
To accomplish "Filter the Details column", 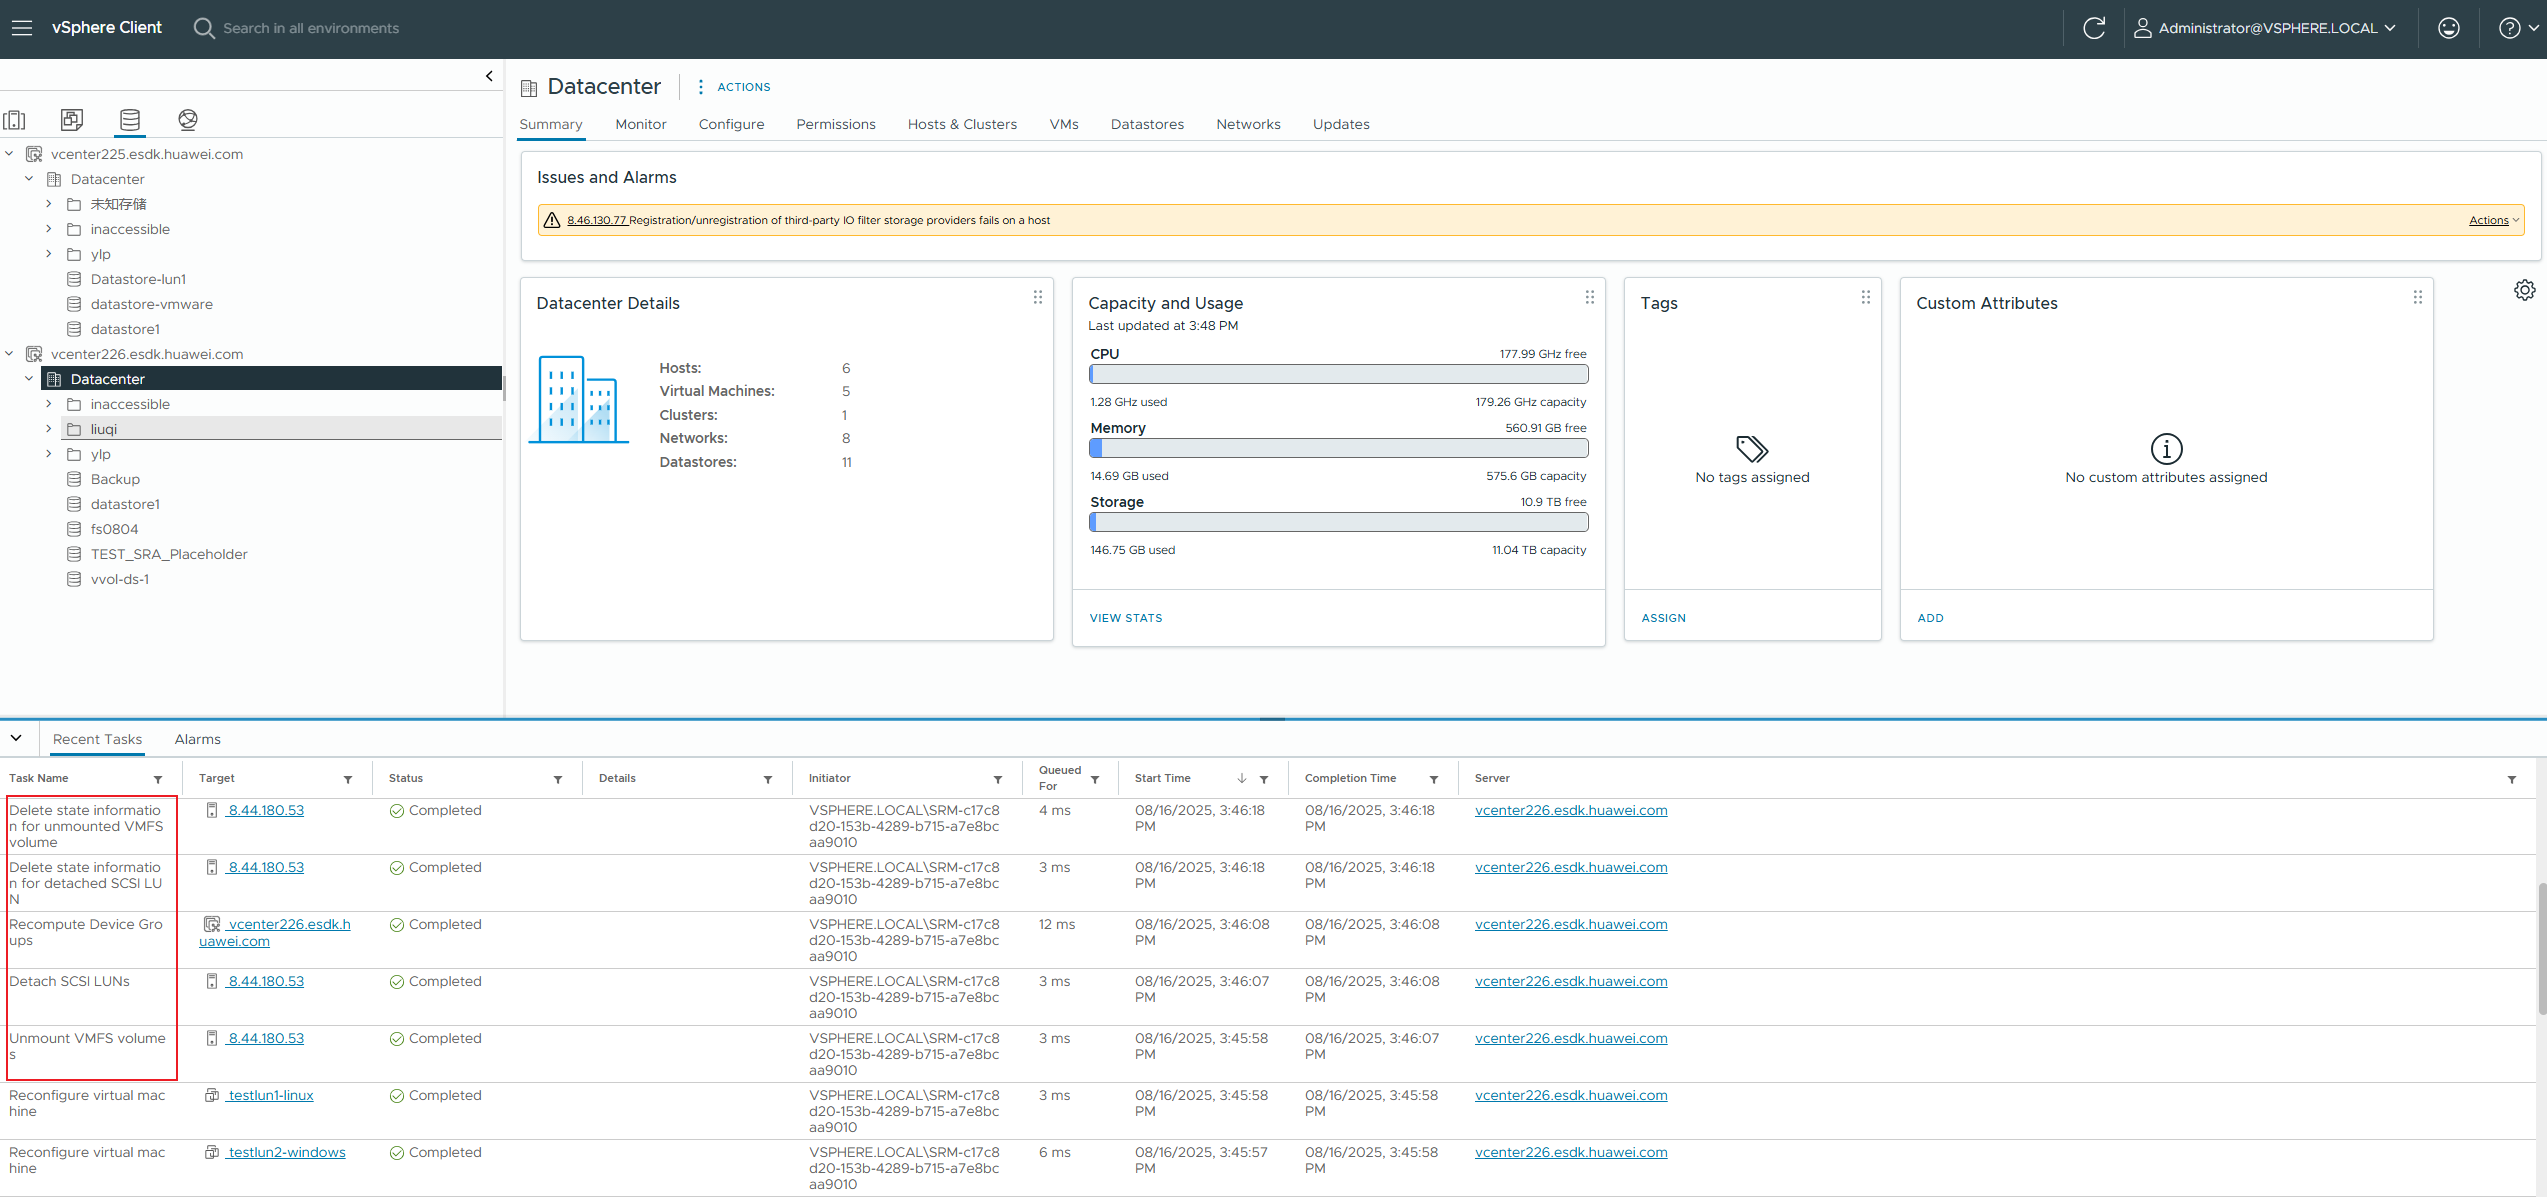I will click(x=768, y=779).
